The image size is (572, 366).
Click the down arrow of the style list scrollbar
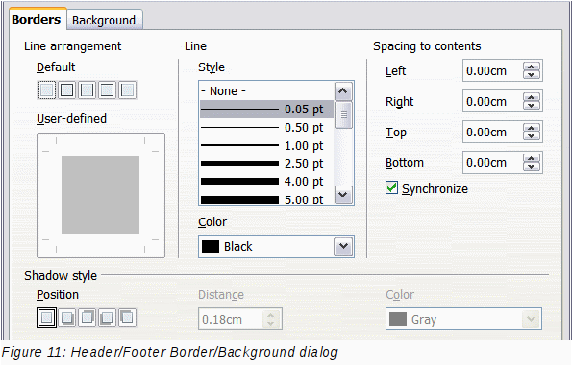point(343,194)
